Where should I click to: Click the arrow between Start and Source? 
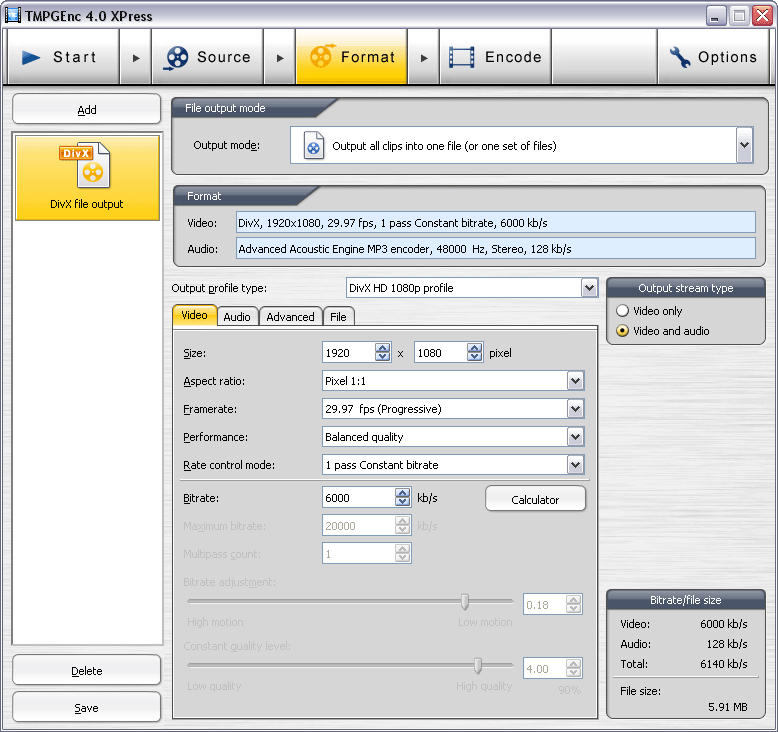pos(136,58)
